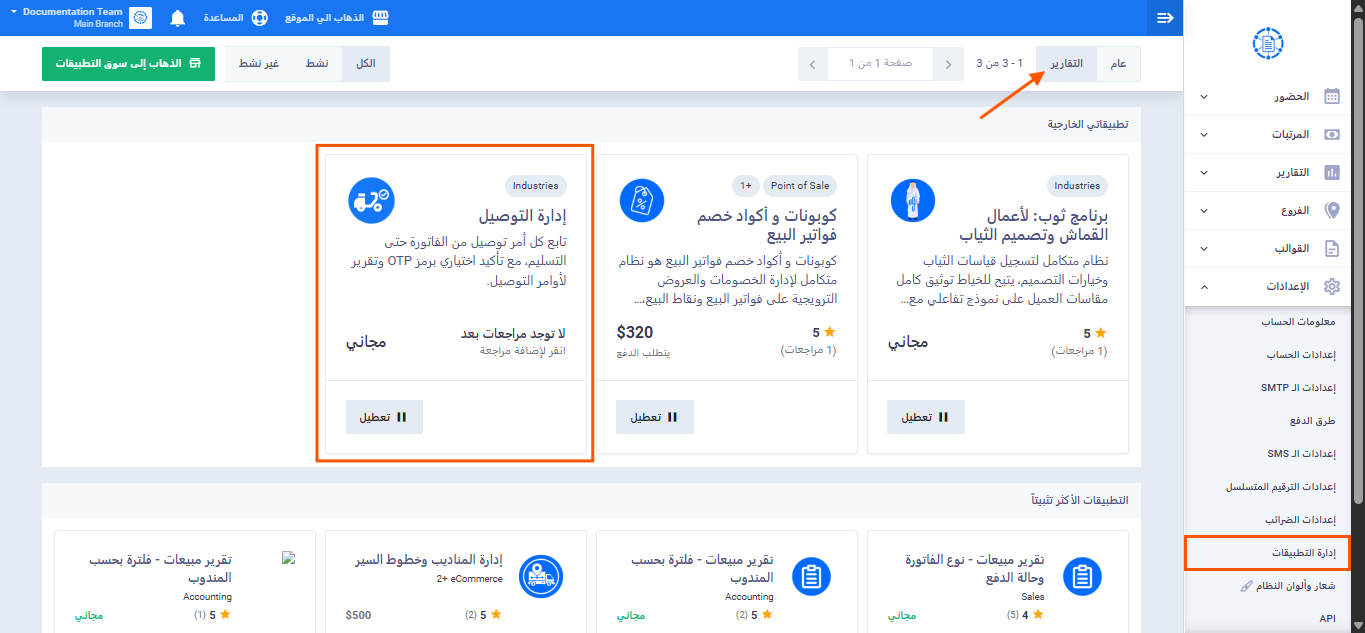The width and height of the screenshot is (1365, 633).
Task: Click the broken image icon of last report card
Action: (289, 558)
